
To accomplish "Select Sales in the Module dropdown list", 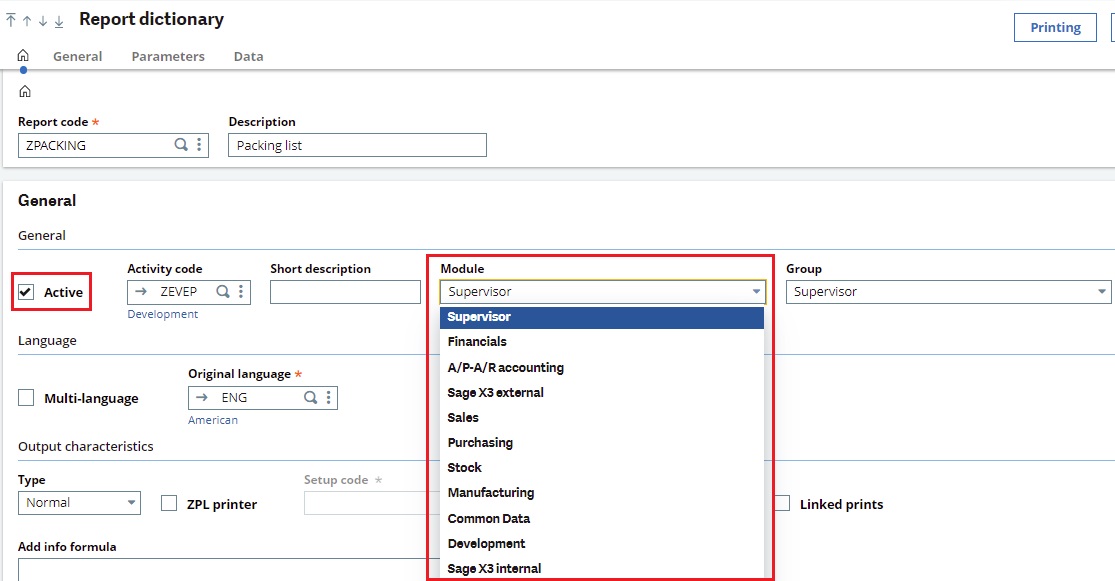I will coord(465,417).
